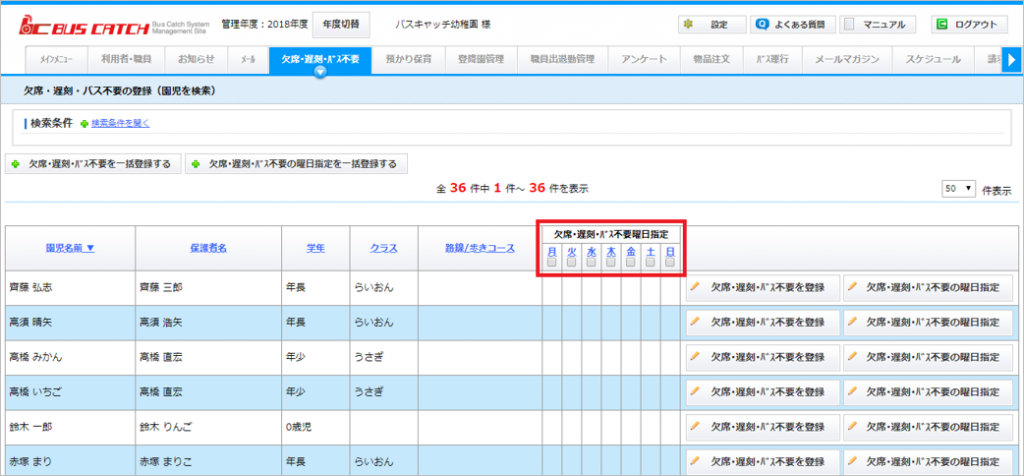This screenshot has height=476, width=1024.
Task: Click 曜日指定 button for 高須 晴矢
Action: click(929, 323)
